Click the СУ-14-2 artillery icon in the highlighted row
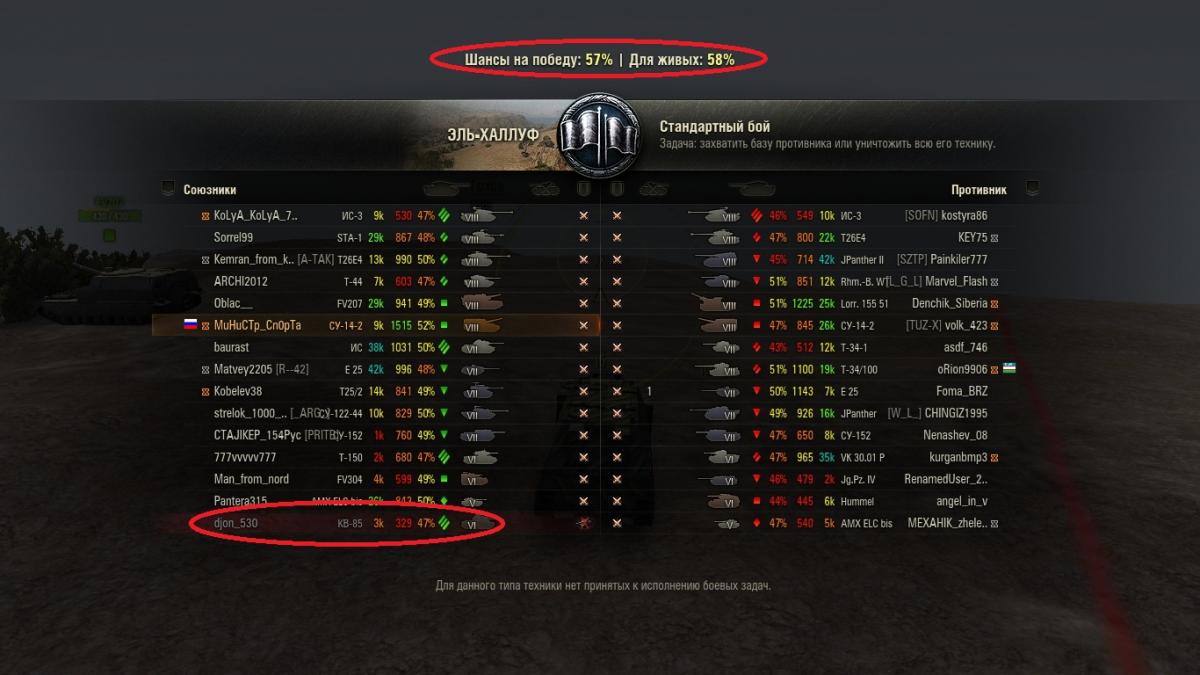 [x=485, y=325]
